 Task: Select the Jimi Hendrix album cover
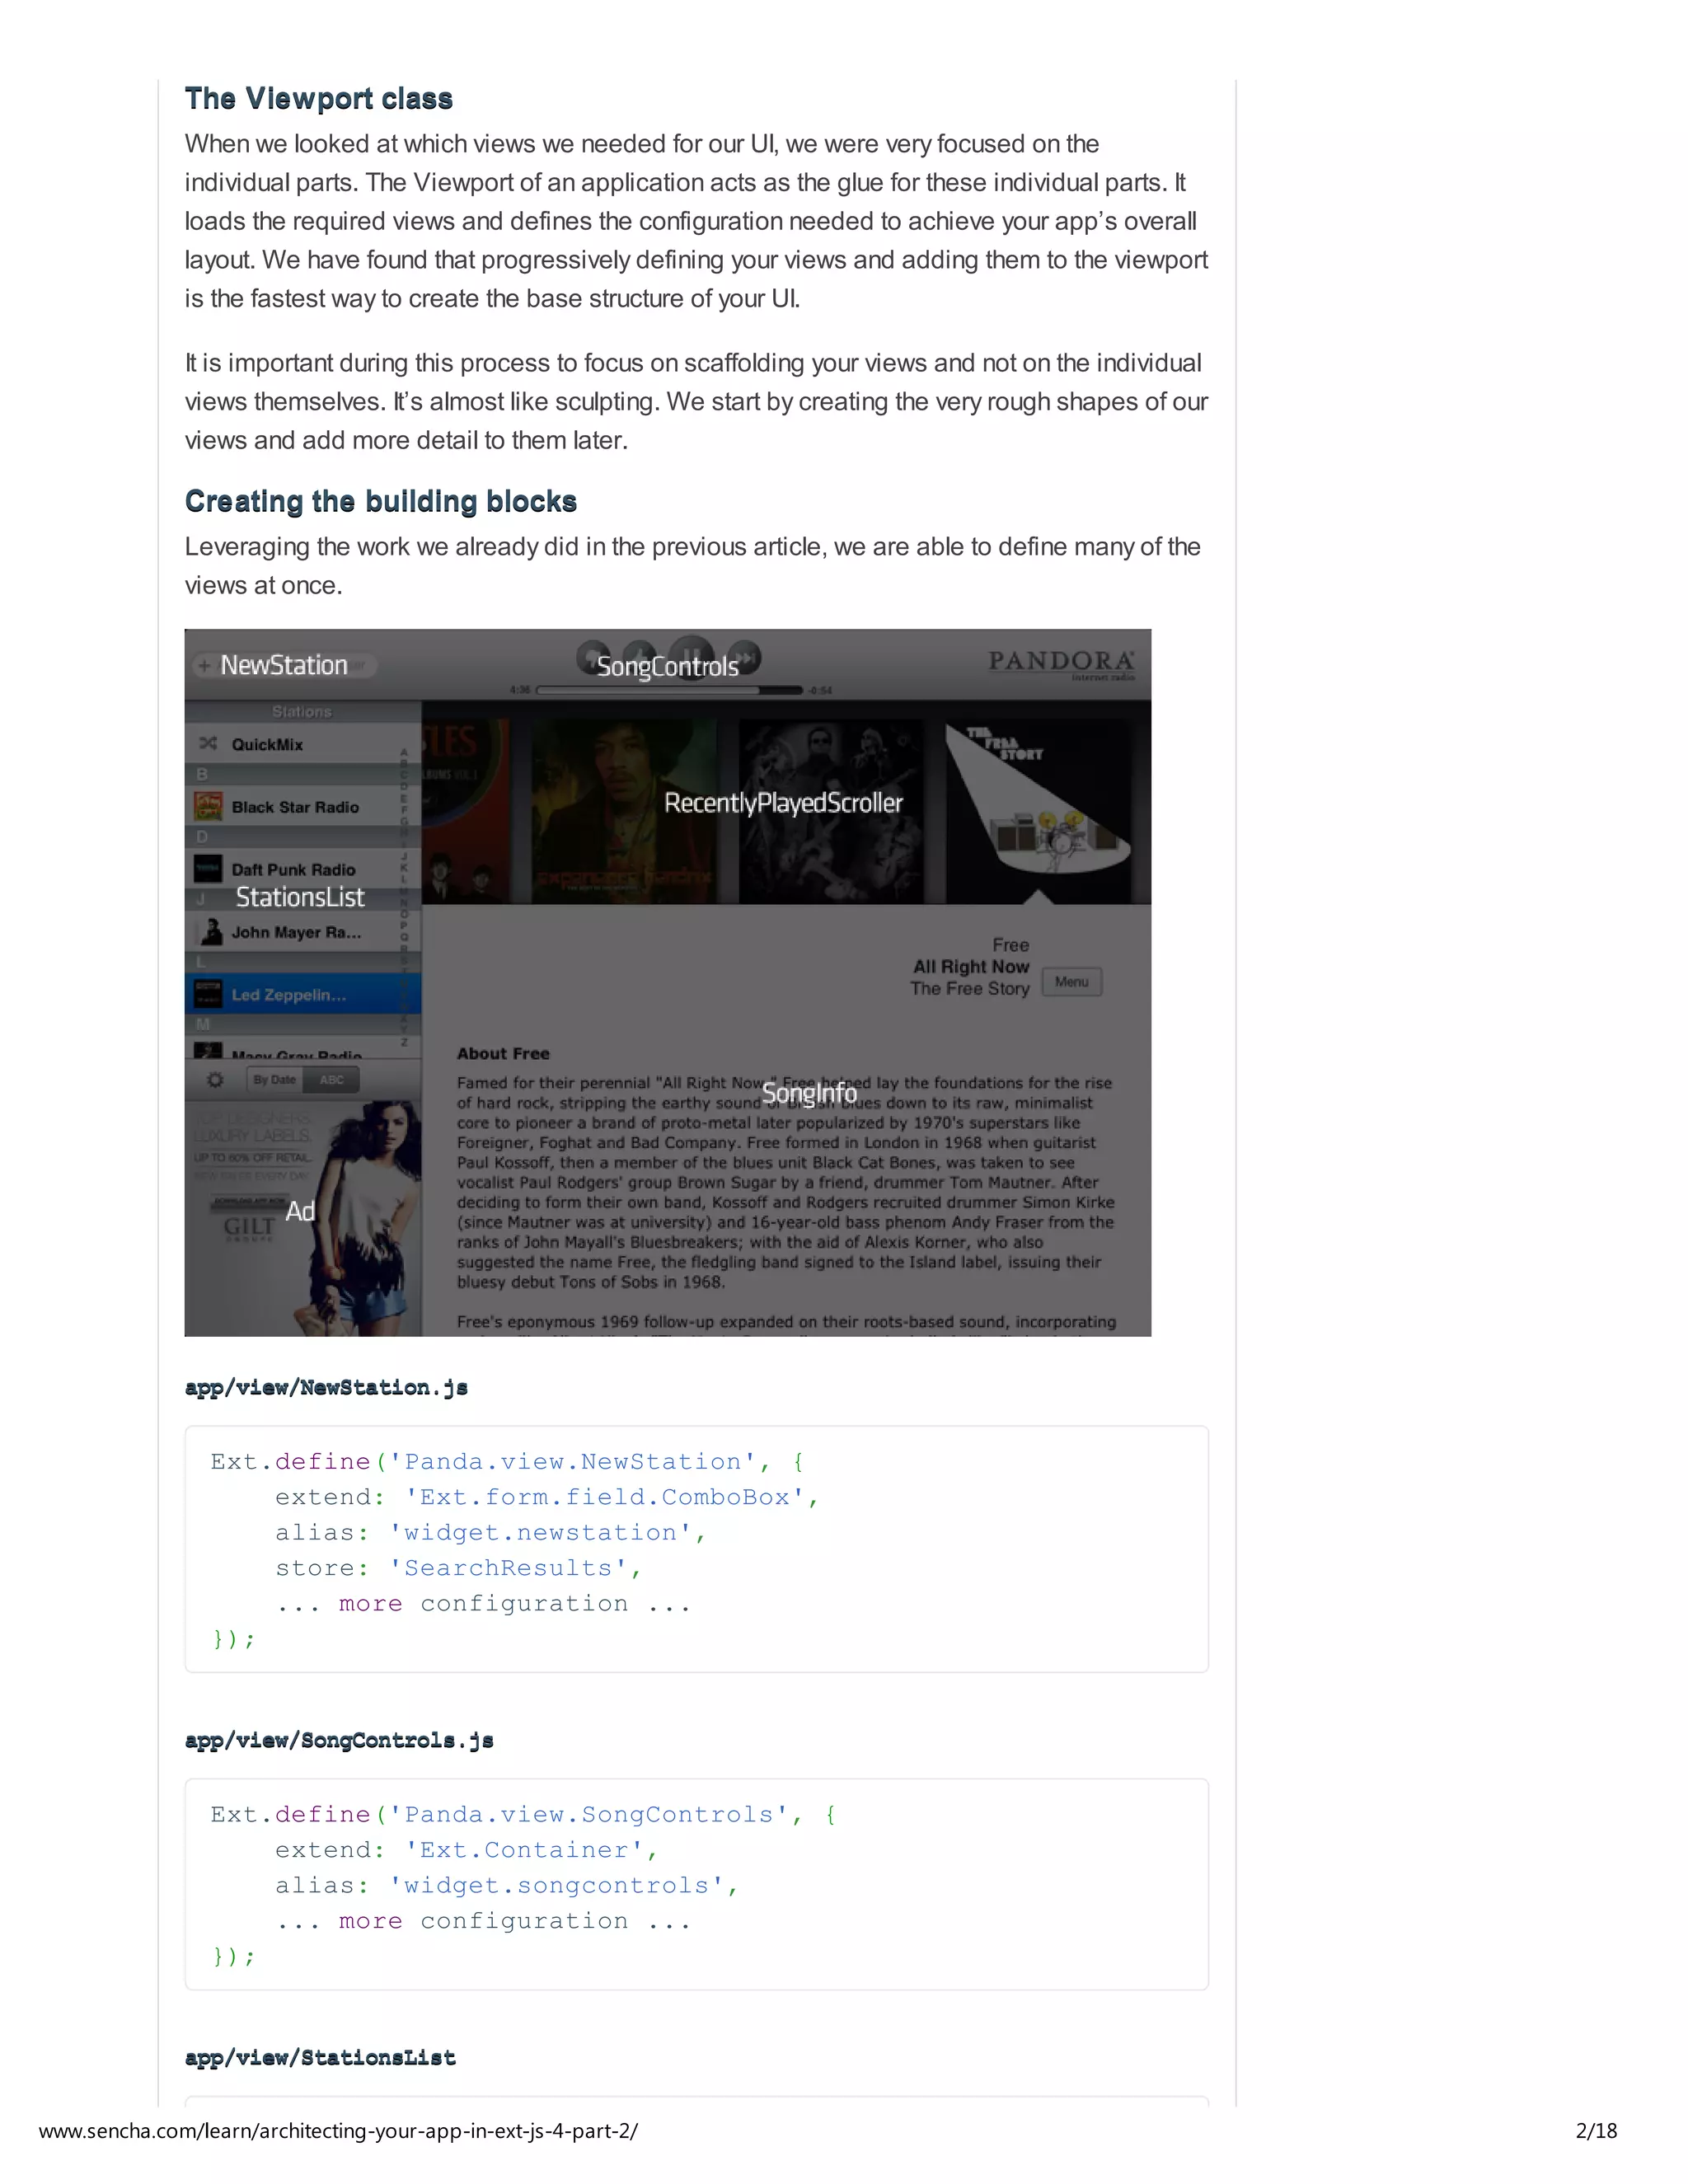tap(623, 809)
